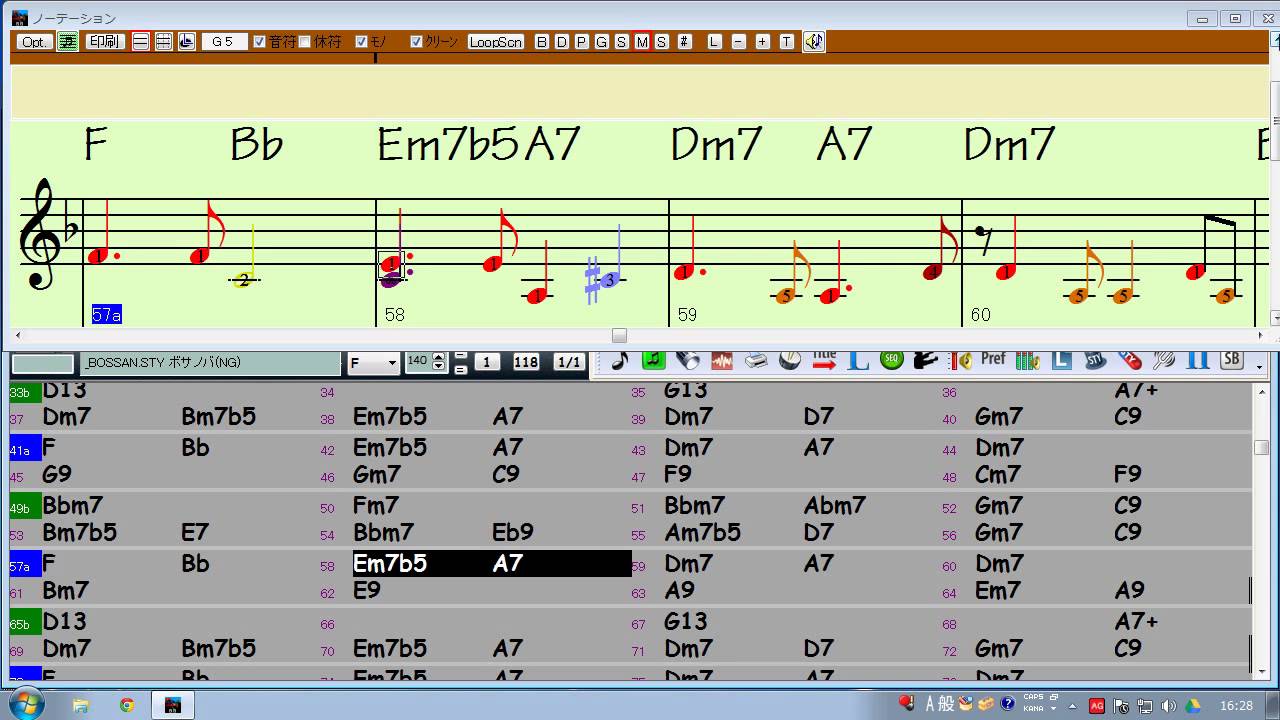Image resolution: width=1280 pixels, height=720 pixels.
Task: Select the P track button
Action: (581, 42)
